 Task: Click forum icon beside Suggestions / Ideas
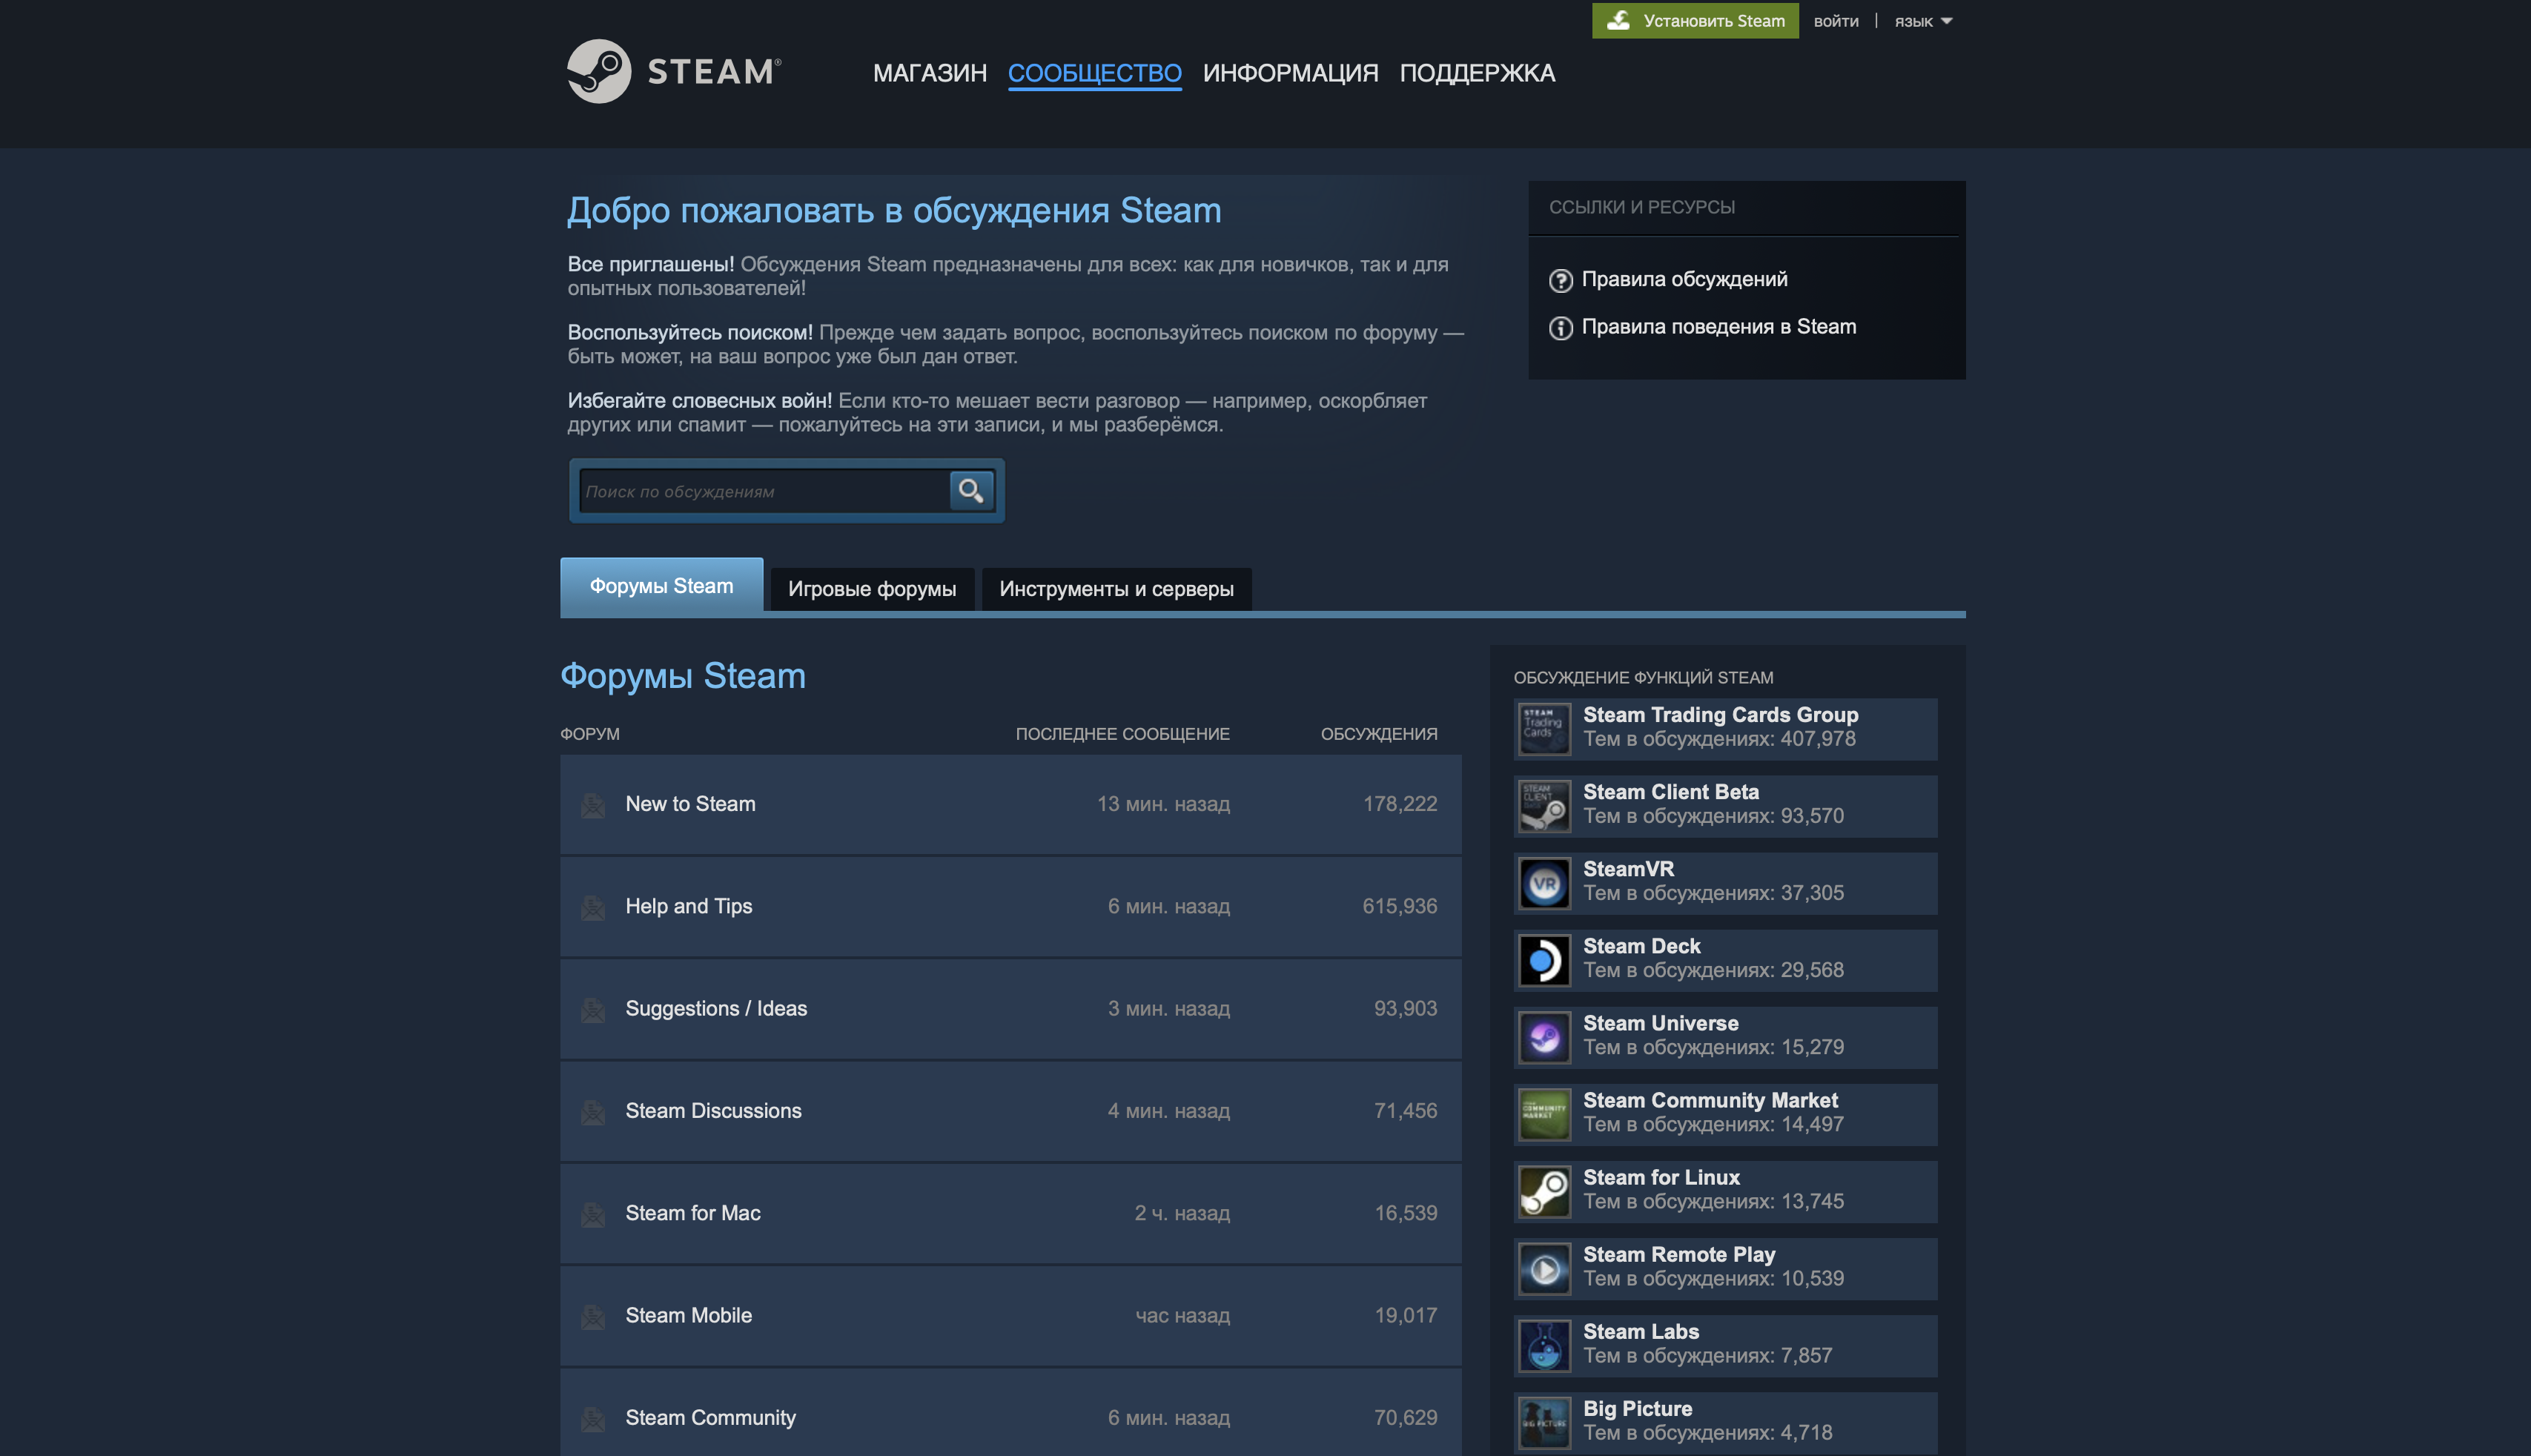(593, 1010)
